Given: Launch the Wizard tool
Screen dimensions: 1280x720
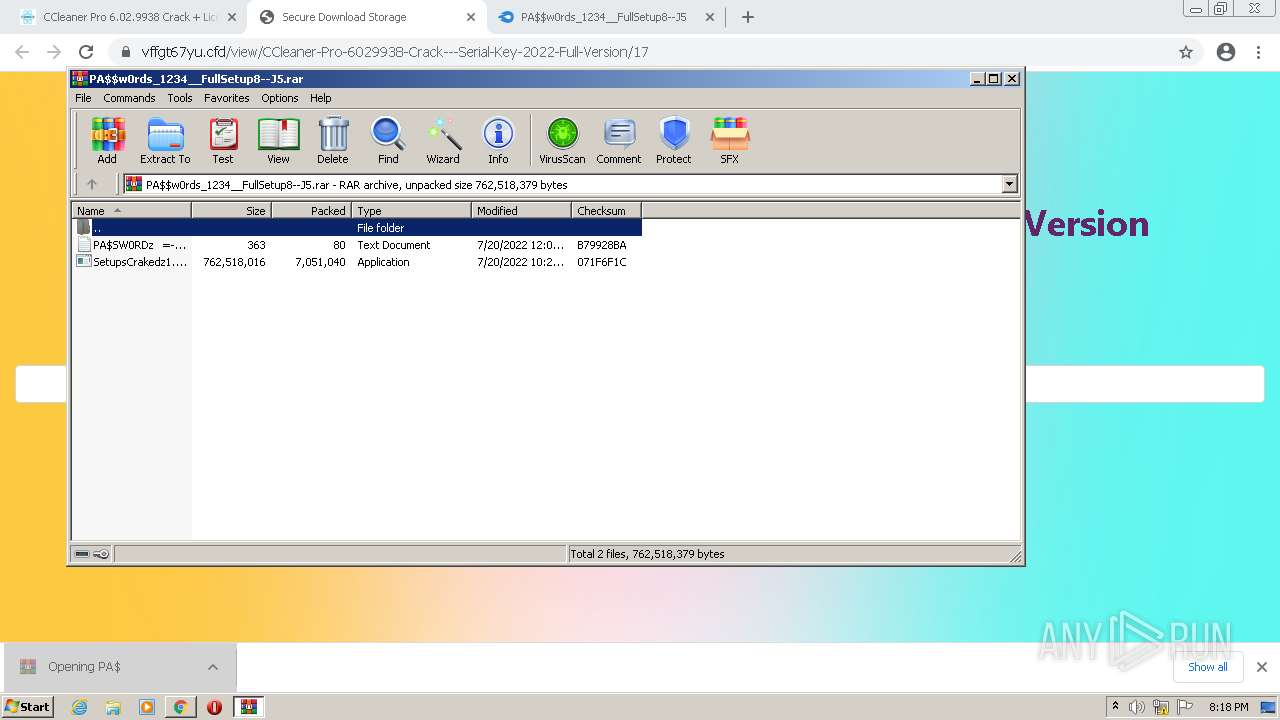Looking at the screenshot, I should click(443, 141).
